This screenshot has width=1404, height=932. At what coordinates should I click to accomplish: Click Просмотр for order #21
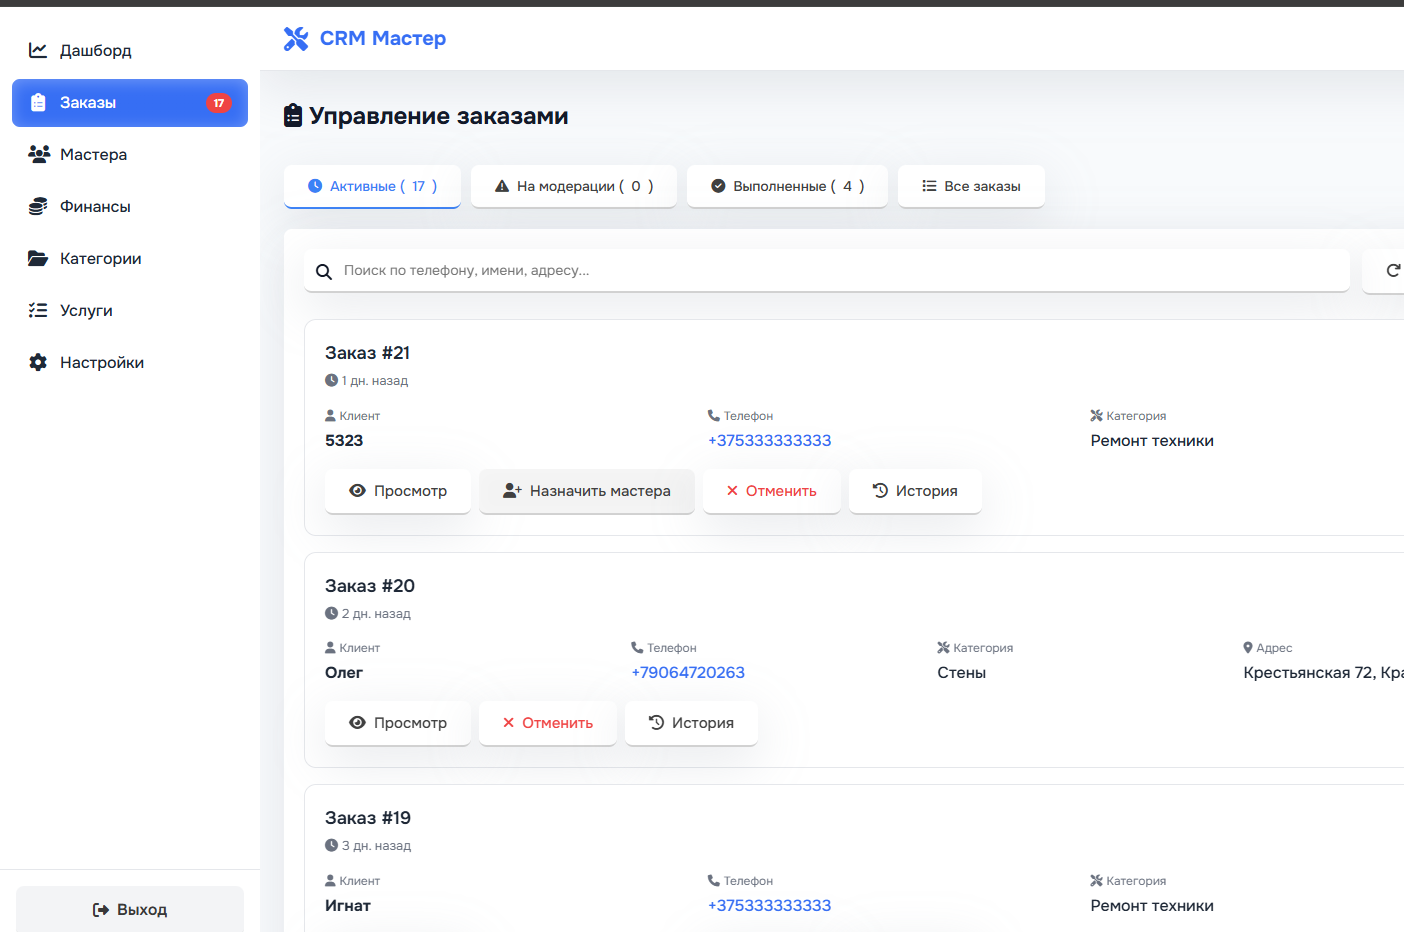point(398,491)
